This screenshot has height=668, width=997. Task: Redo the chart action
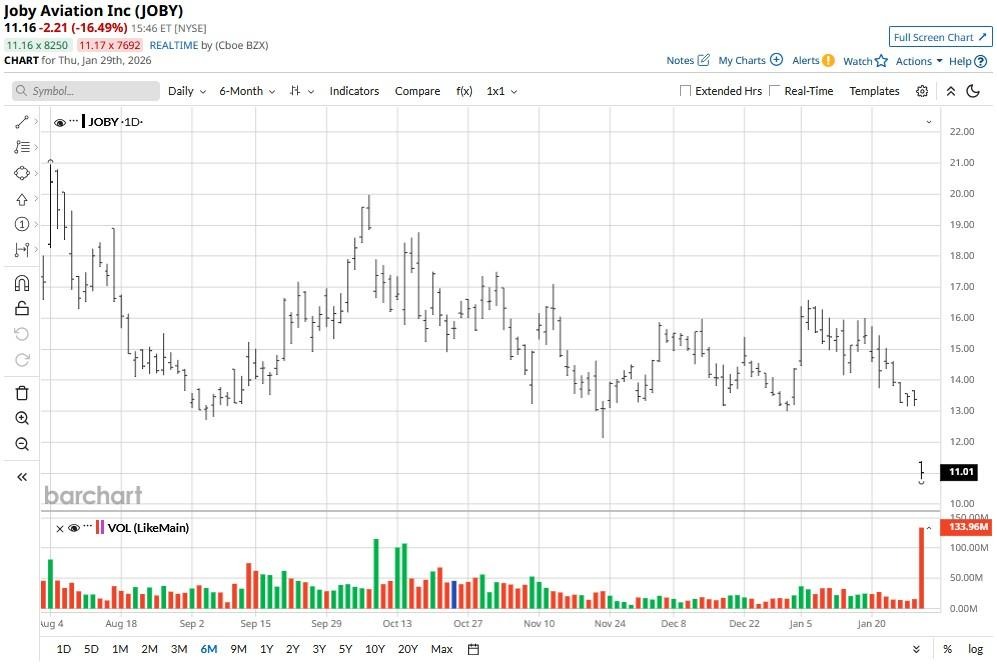pos(22,360)
